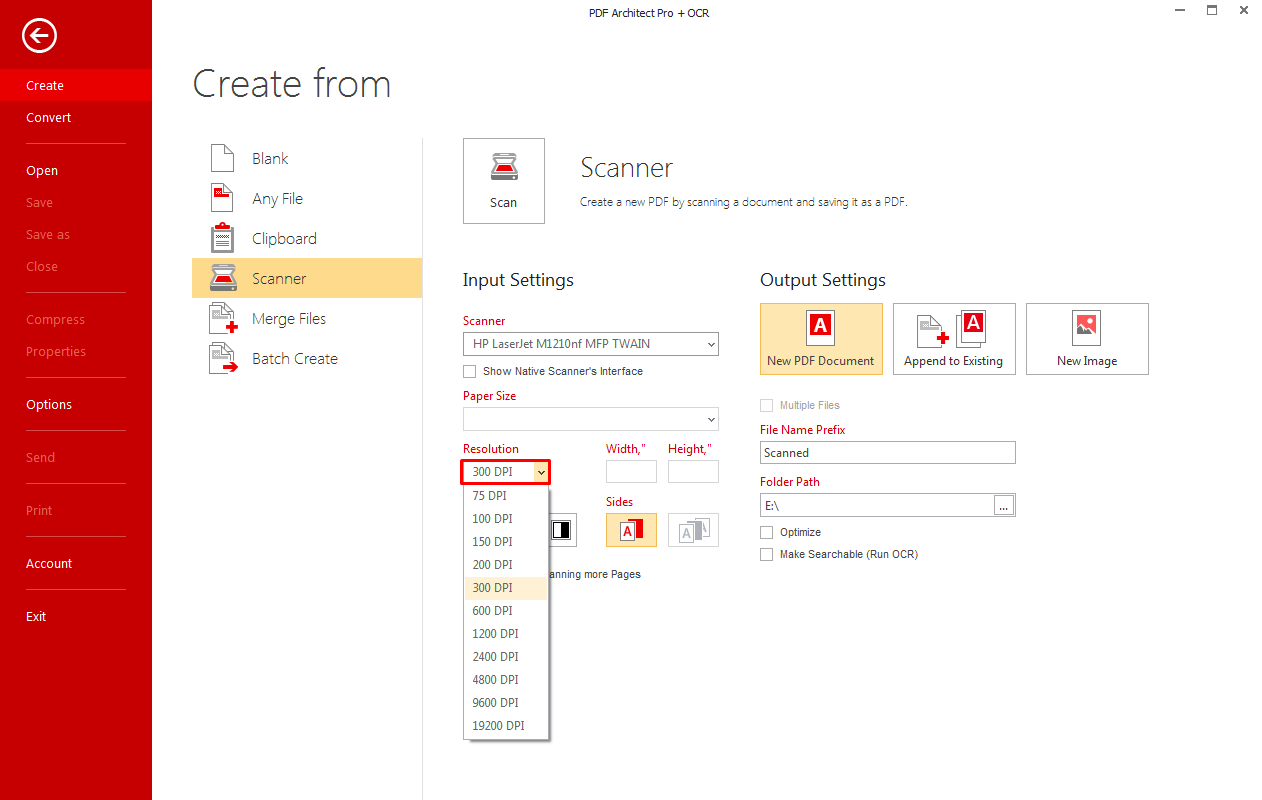Select Save as in the sidebar
The width and height of the screenshot is (1262, 800).
(76, 235)
